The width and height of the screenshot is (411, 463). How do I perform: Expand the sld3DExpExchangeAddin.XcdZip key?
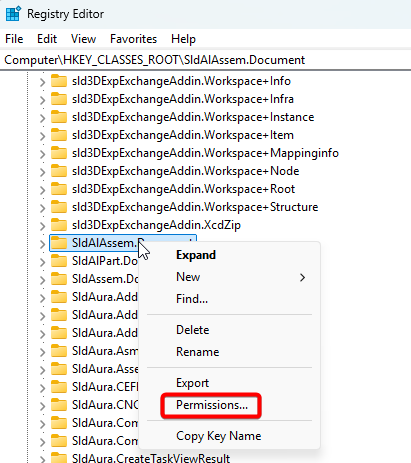click(x=42, y=226)
